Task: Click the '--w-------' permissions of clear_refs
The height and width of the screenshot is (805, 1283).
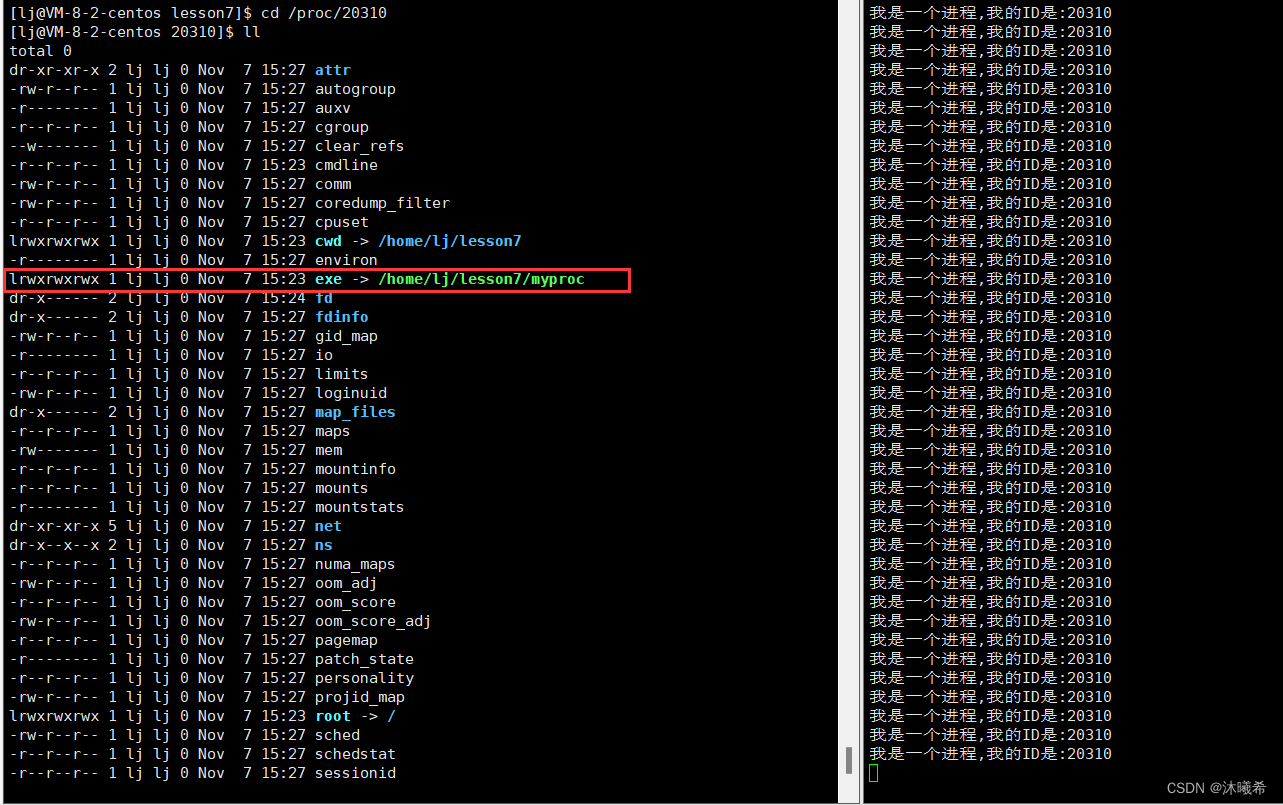Action: coord(54,146)
